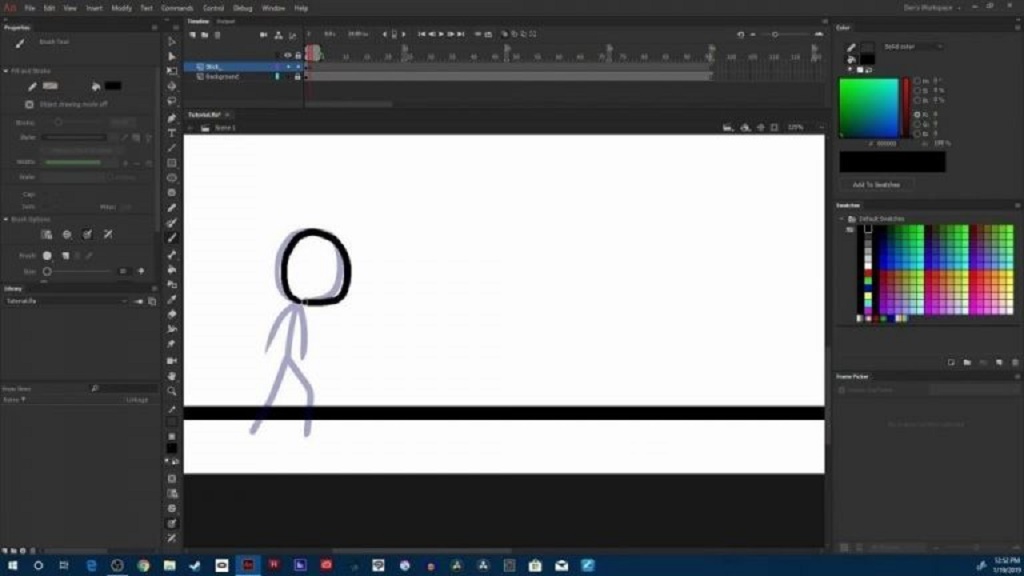1024x576 pixels.
Task: Select the Selection arrow tool
Action: (172, 41)
